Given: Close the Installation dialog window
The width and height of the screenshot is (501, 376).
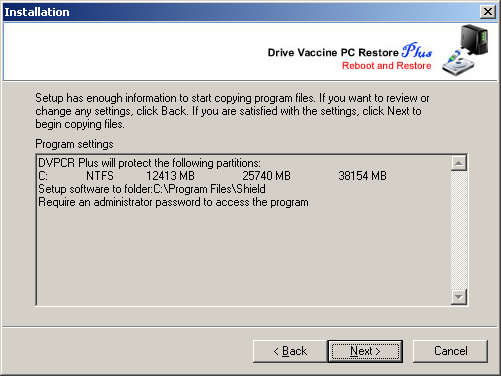Looking at the screenshot, I should [x=488, y=12].
